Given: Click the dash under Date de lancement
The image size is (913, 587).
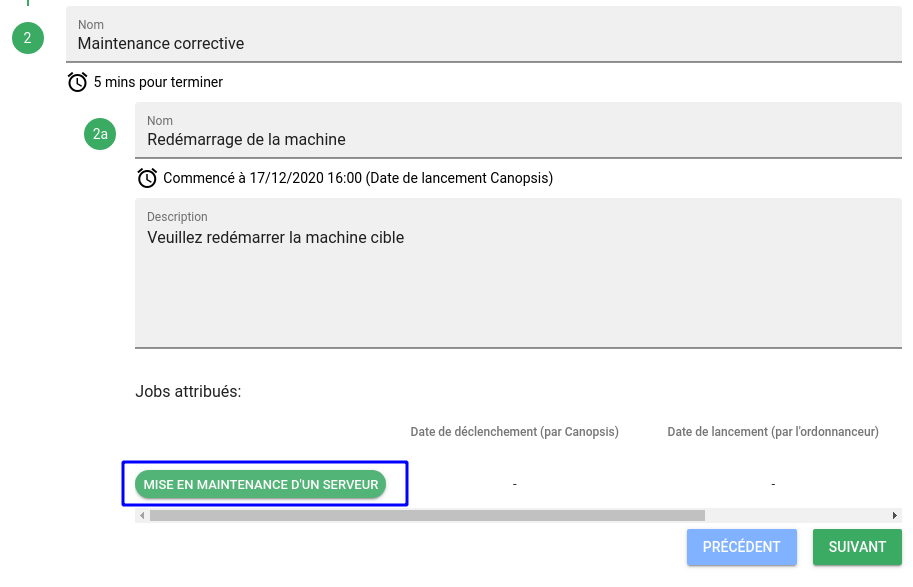Looking at the screenshot, I should click(x=773, y=485).
